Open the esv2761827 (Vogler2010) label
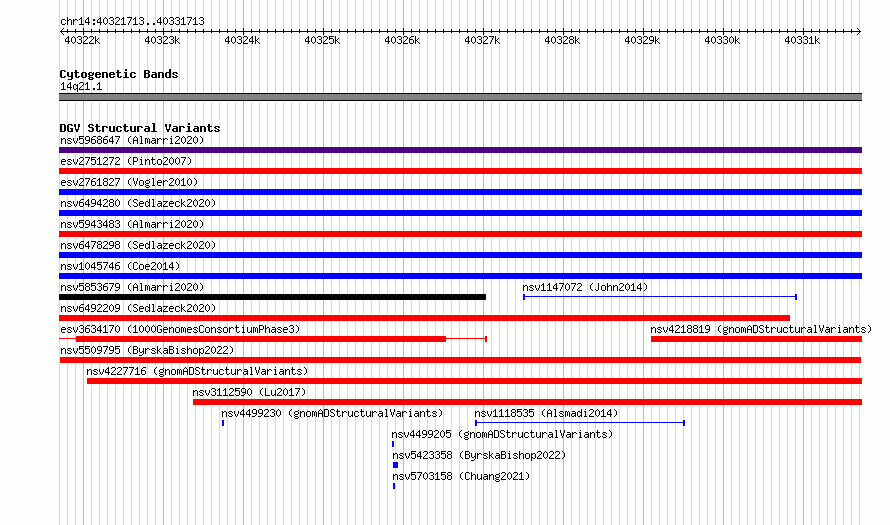The image size is (890, 525). point(129,182)
